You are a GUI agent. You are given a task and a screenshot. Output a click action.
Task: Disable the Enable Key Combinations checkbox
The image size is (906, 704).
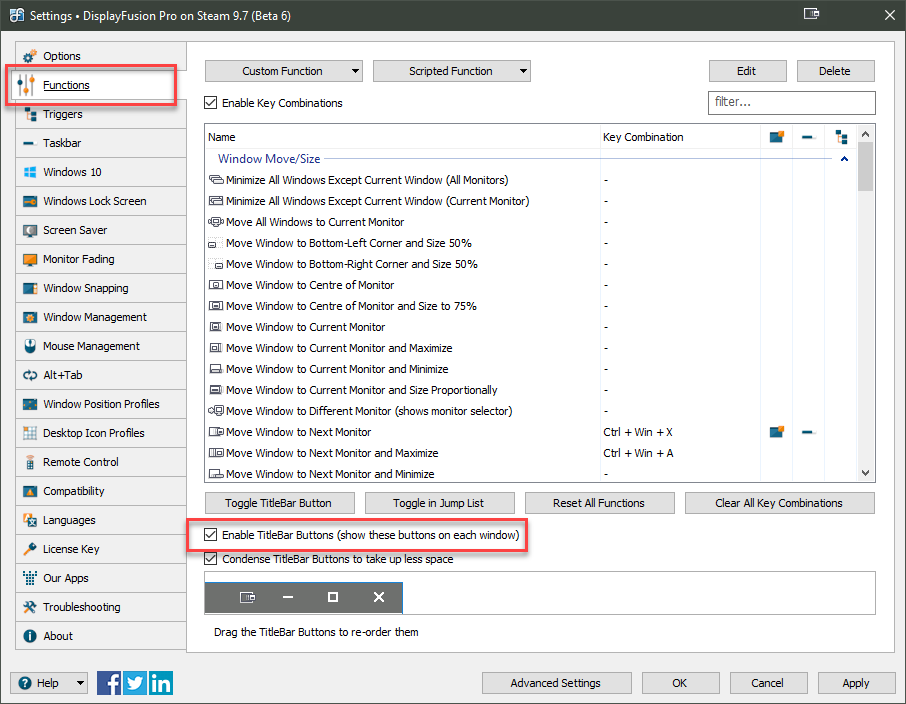(211, 103)
